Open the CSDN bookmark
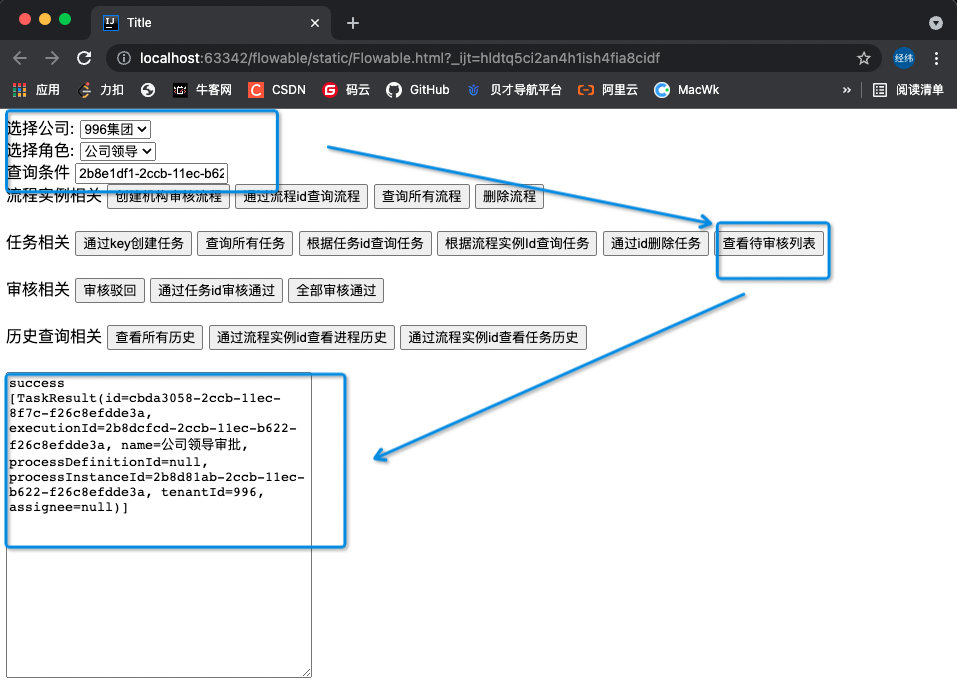The height and width of the screenshot is (692, 957). point(277,90)
